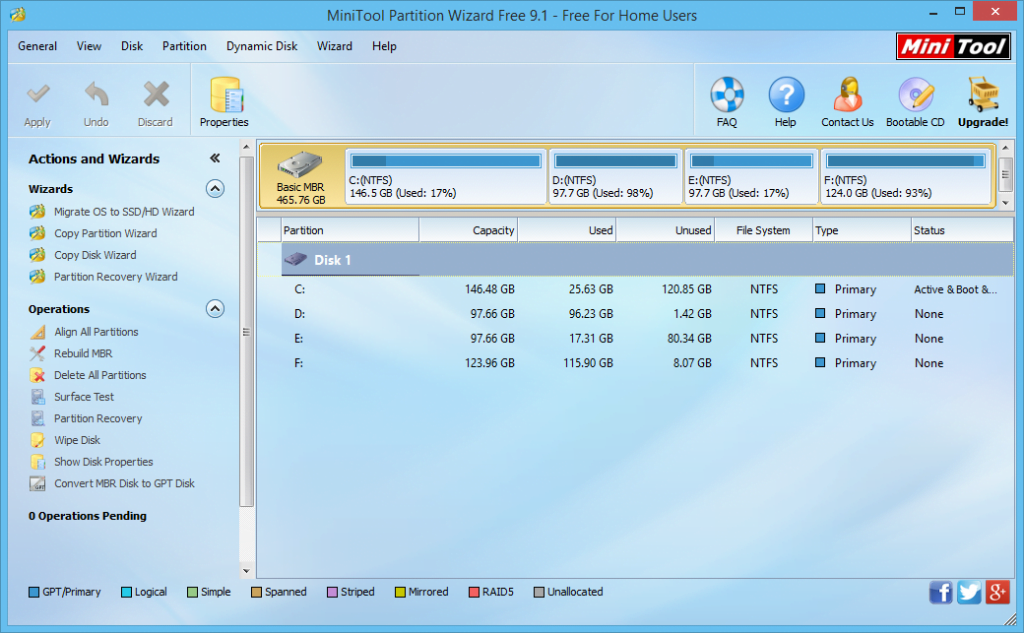This screenshot has width=1024, height=633.
Task: Open the Facebook page icon
Action: pyautogui.click(x=940, y=592)
